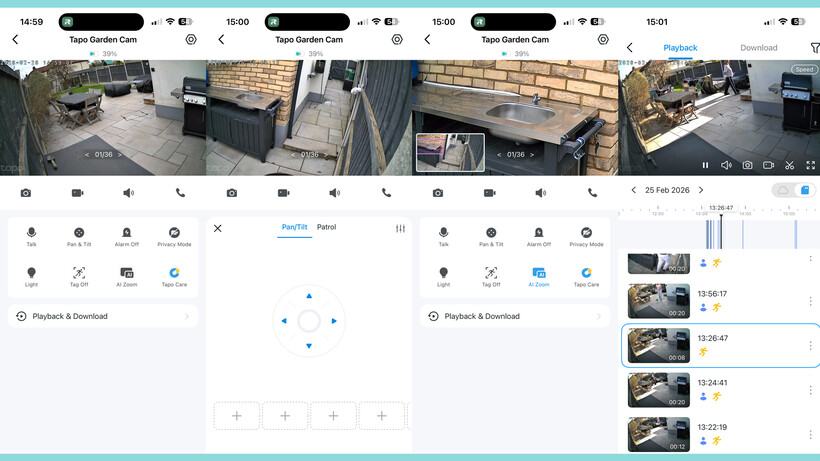Toggle Privacy Mode on the 14:59 screen
Viewport: 820px width, 461px height.
tap(174, 236)
